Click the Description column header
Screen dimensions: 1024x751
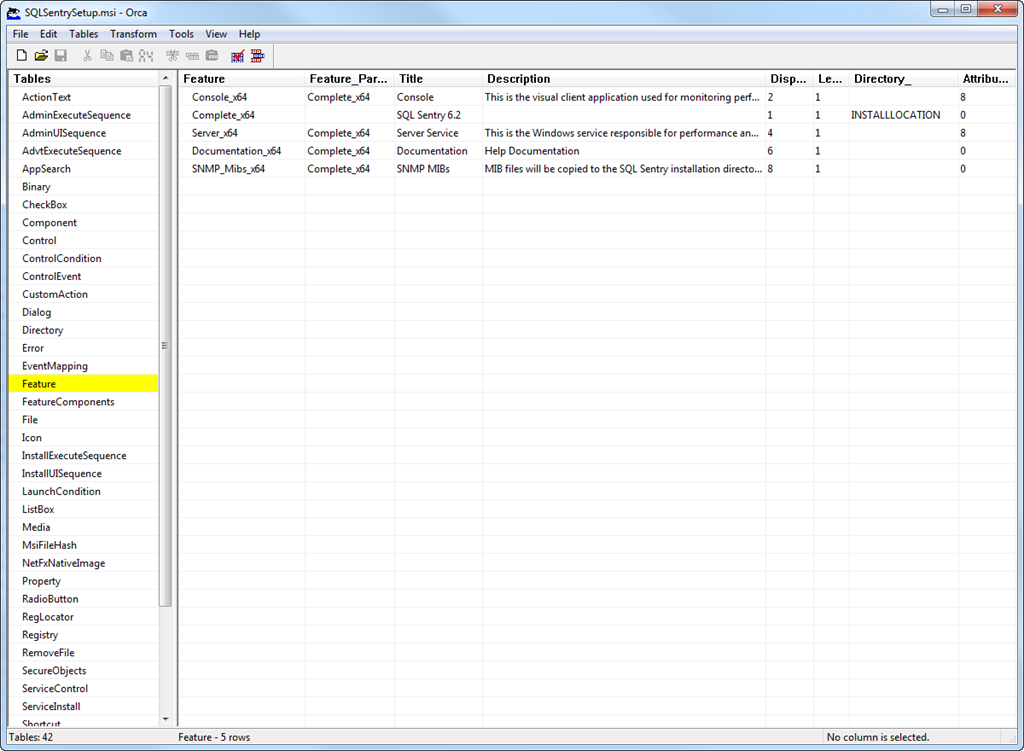tap(624, 78)
